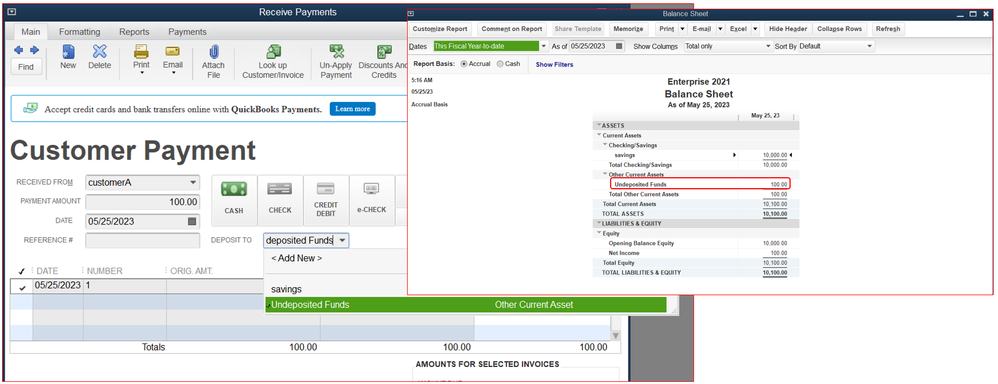
Task: Click the Memorize button
Action: click(628, 29)
